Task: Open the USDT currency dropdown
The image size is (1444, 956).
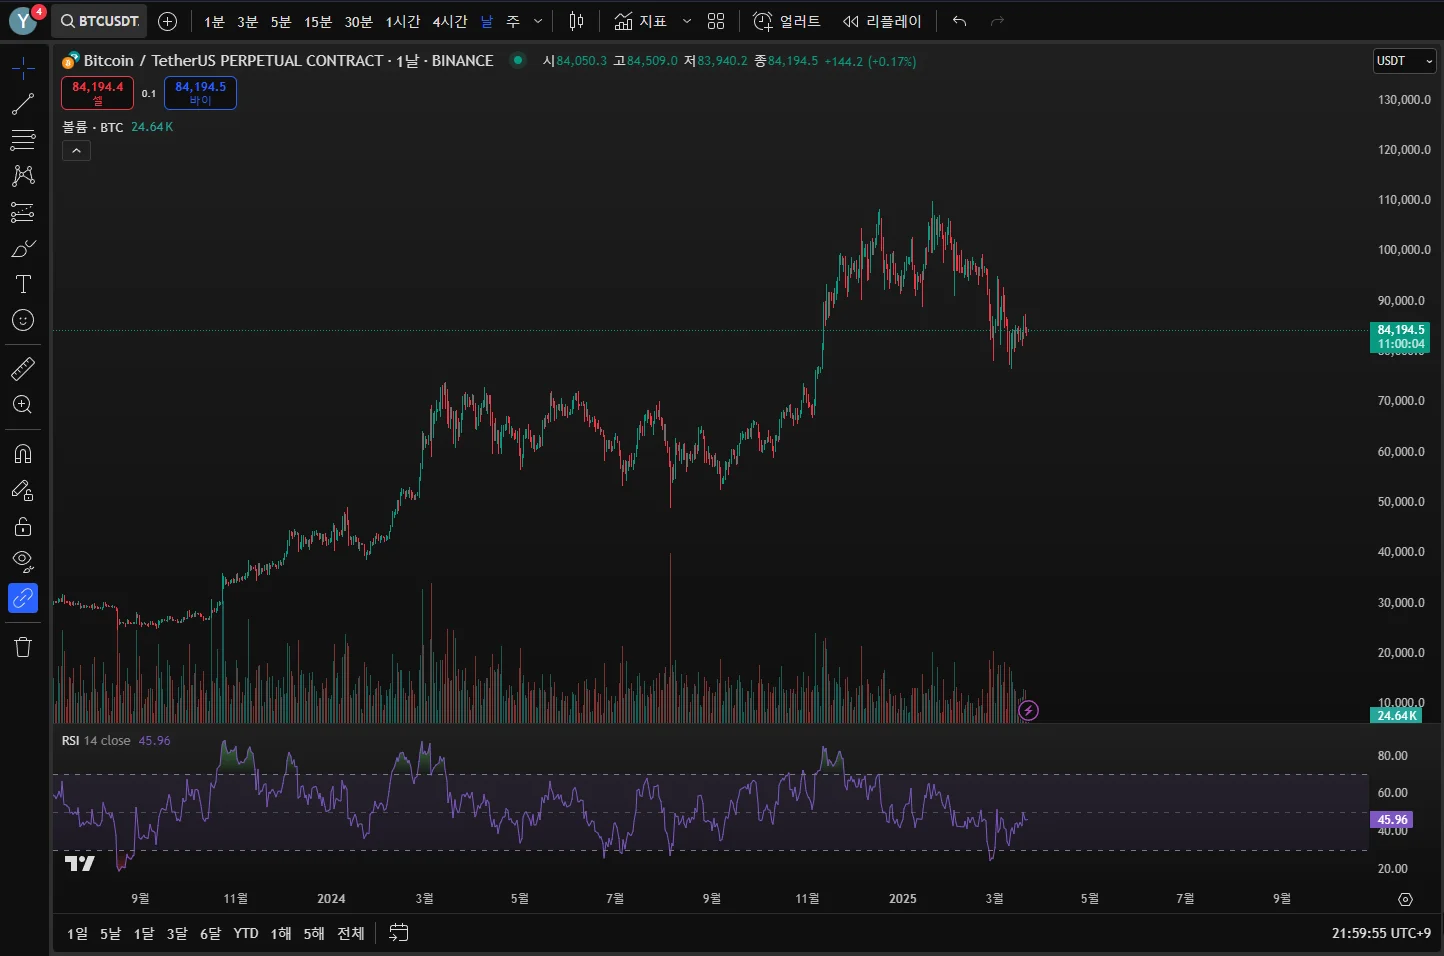Action: tap(1405, 61)
